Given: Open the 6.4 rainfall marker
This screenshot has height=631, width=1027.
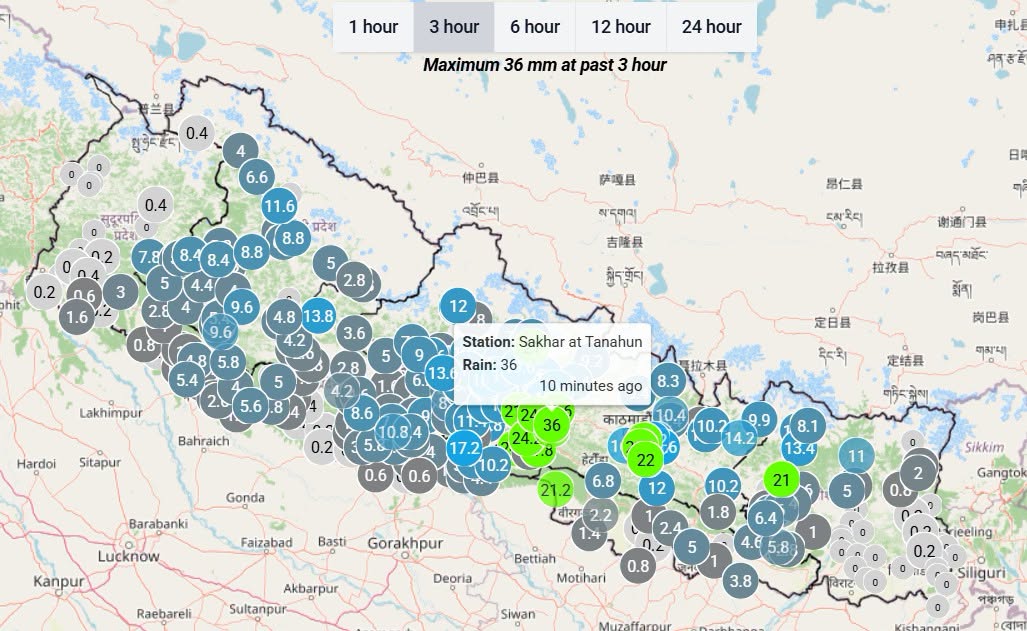Looking at the screenshot, I should pyautogui.click(x=765, y=518).
